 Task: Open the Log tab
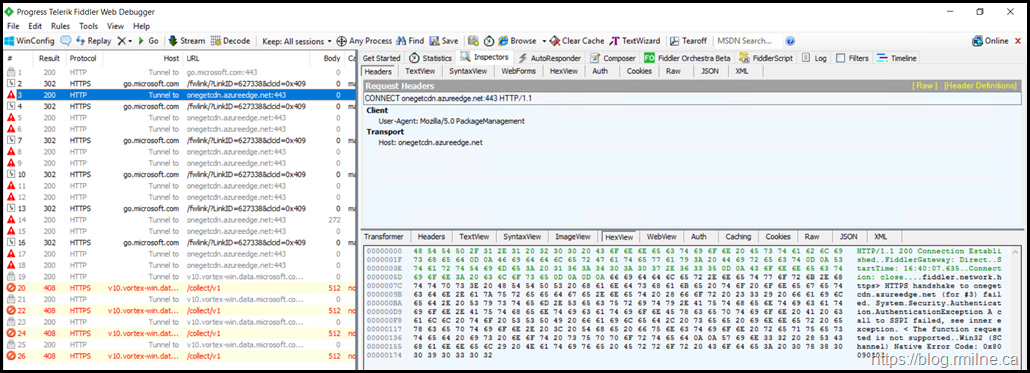pyautogui.click(x=815, y=58)
